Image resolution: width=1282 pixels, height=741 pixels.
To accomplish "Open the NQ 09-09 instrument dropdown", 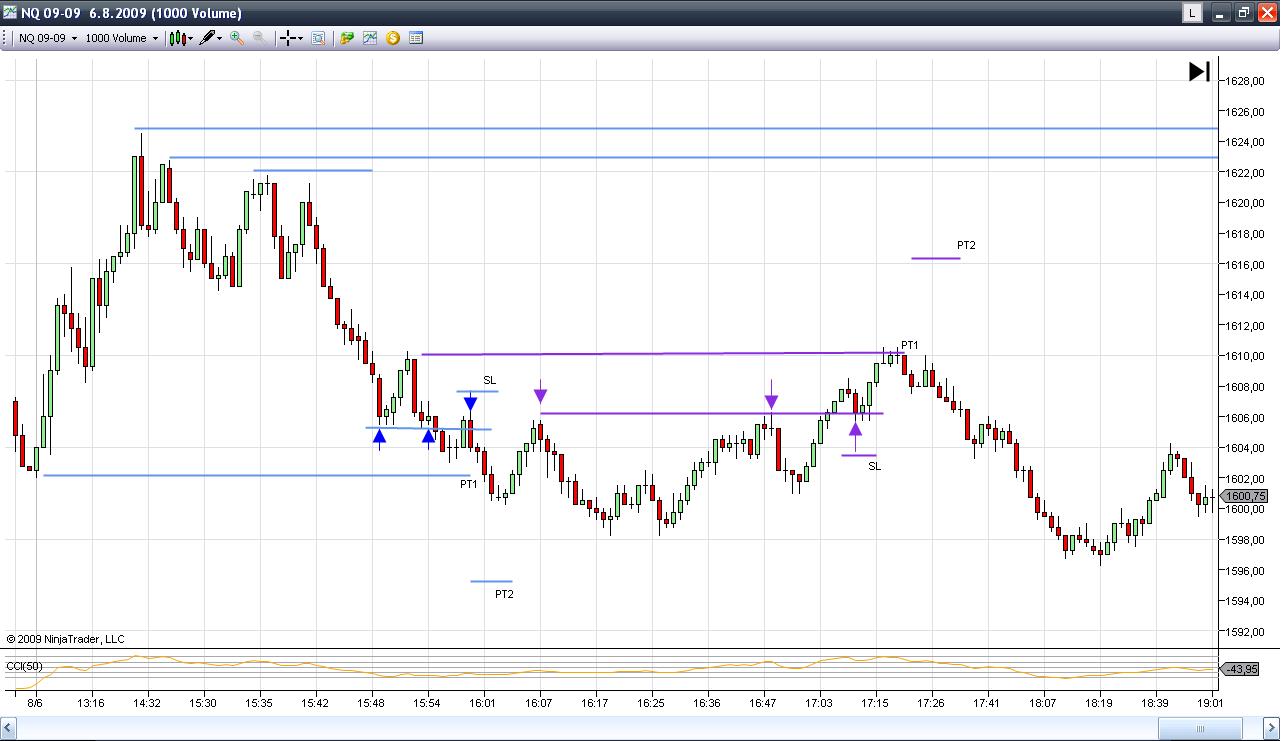I will (48, 38).
